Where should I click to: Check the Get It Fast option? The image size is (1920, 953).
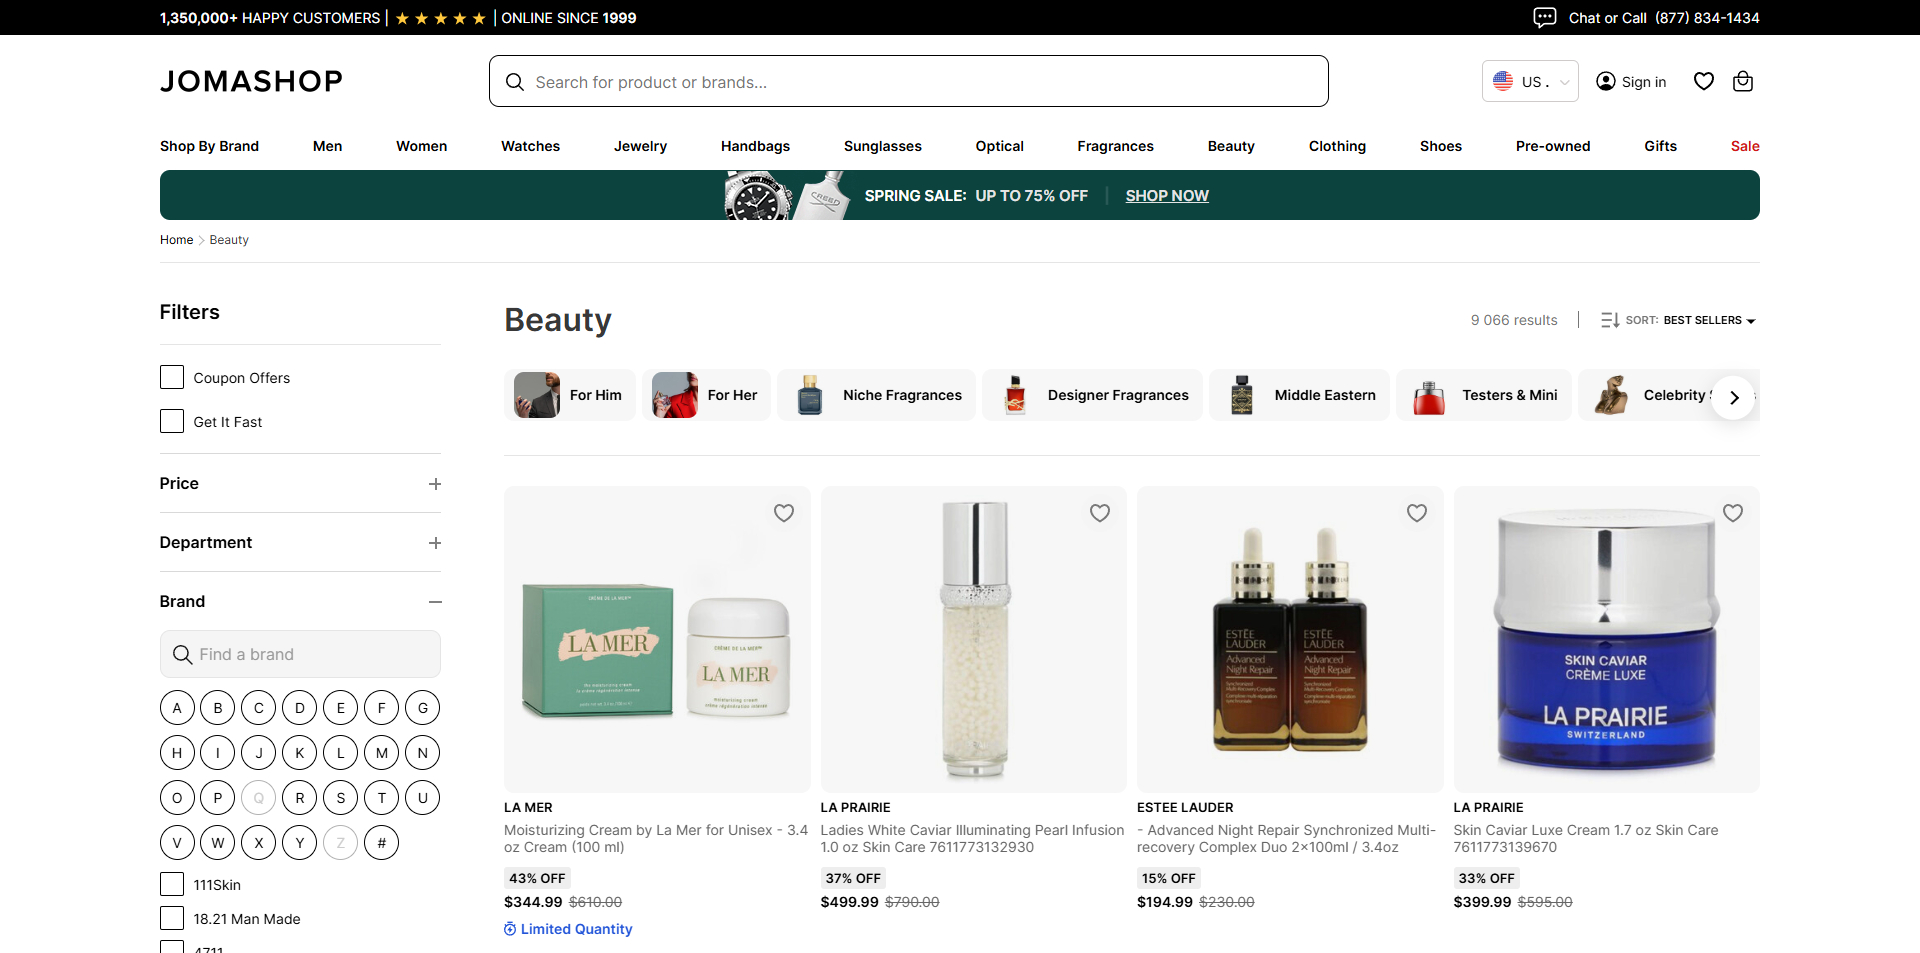(x=171, y=421)
